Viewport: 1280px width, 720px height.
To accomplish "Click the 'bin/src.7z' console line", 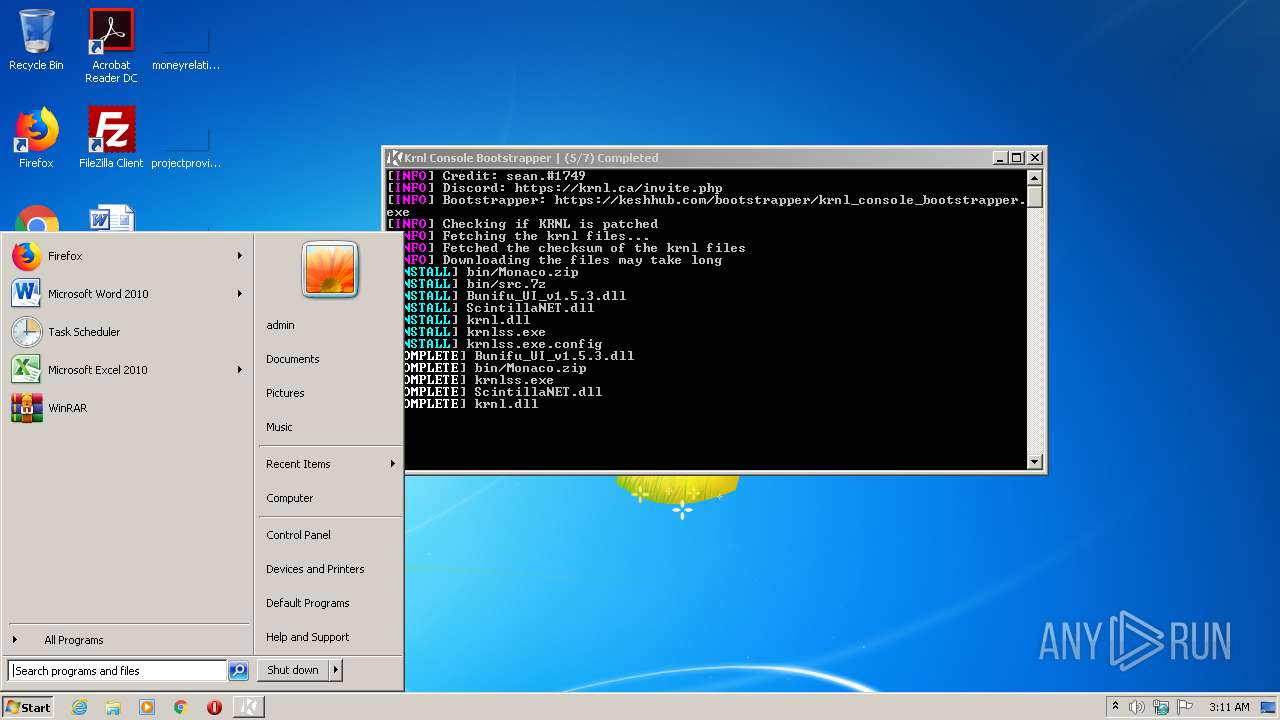I will 475,284.
